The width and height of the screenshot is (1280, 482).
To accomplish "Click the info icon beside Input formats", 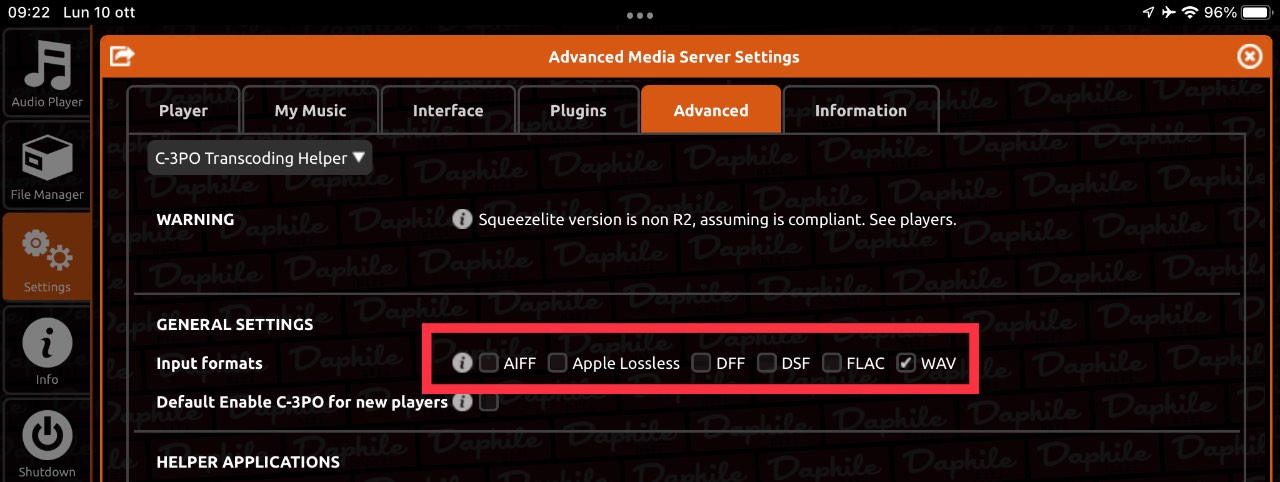I will click(461, 363).
